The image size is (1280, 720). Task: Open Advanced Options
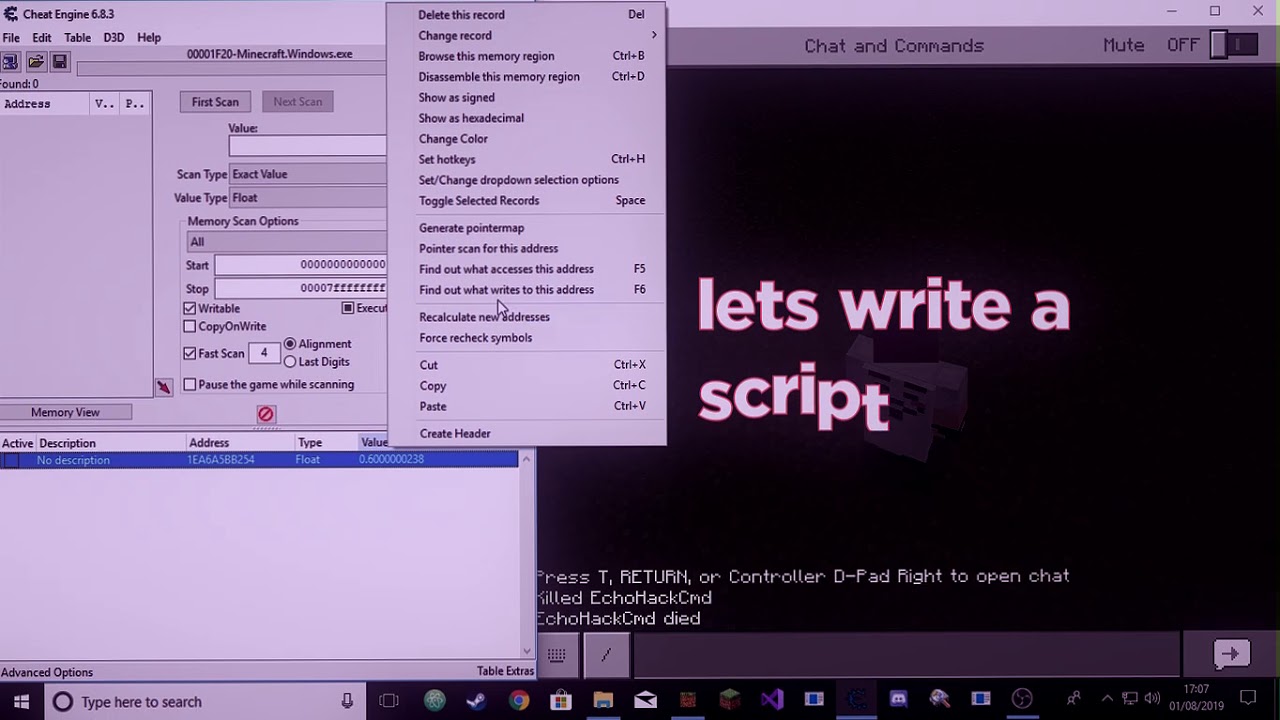47,672
